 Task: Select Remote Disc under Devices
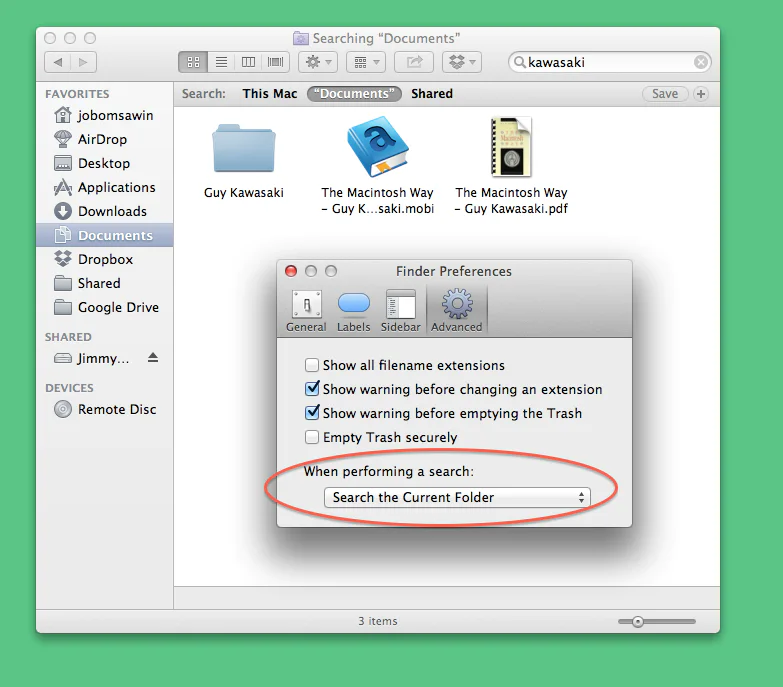pos(104,409)
